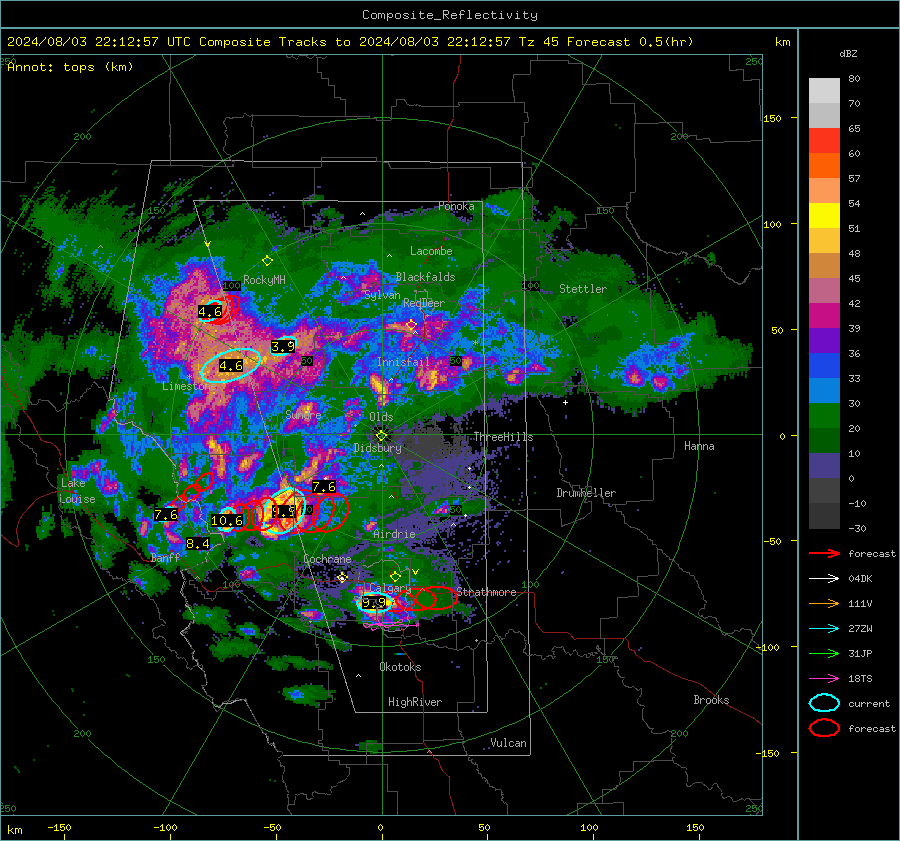This screenshot has width=900, height=841.
Task: Click the 3.9 storm tops label
Action: pyautogui.click(x=283, y=346)
